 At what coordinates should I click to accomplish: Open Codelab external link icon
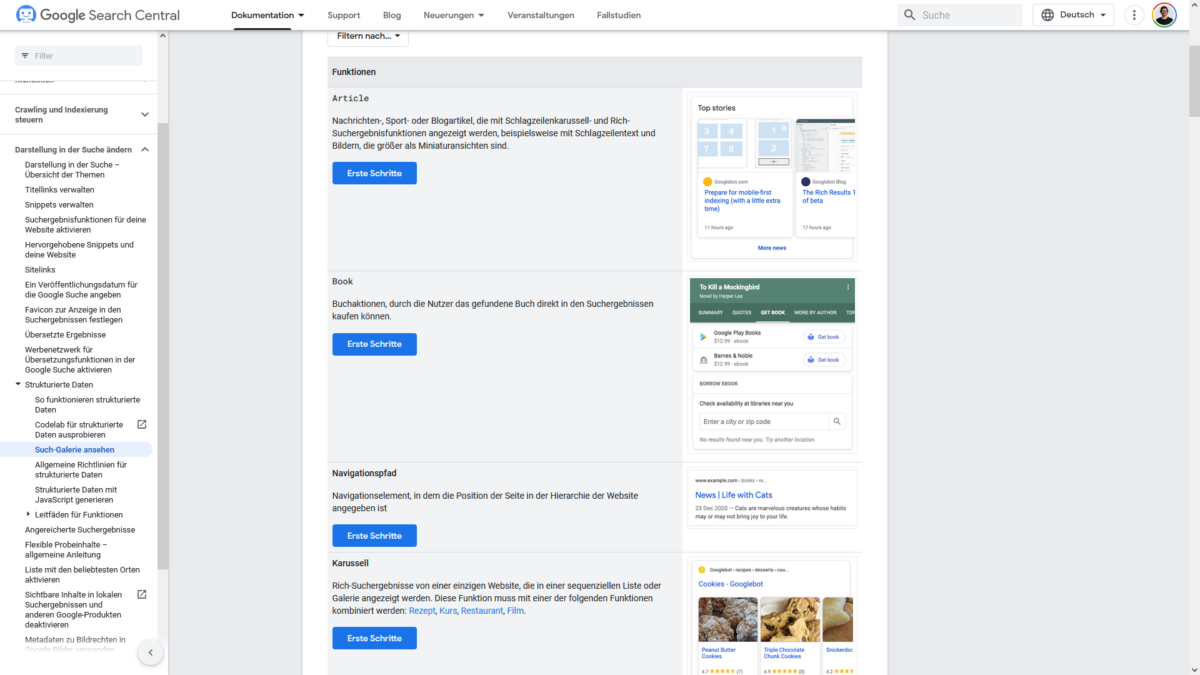141,425
